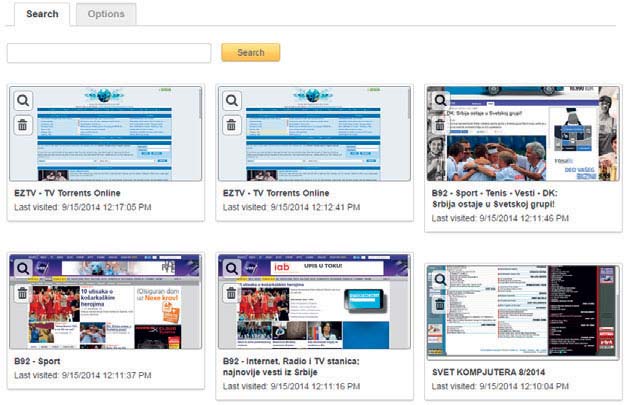This screenshot has width=630, height=405.
Task: Click title 'B92 - Sport - Tenis - Vesti'
Action: click(x=495, y=198)
